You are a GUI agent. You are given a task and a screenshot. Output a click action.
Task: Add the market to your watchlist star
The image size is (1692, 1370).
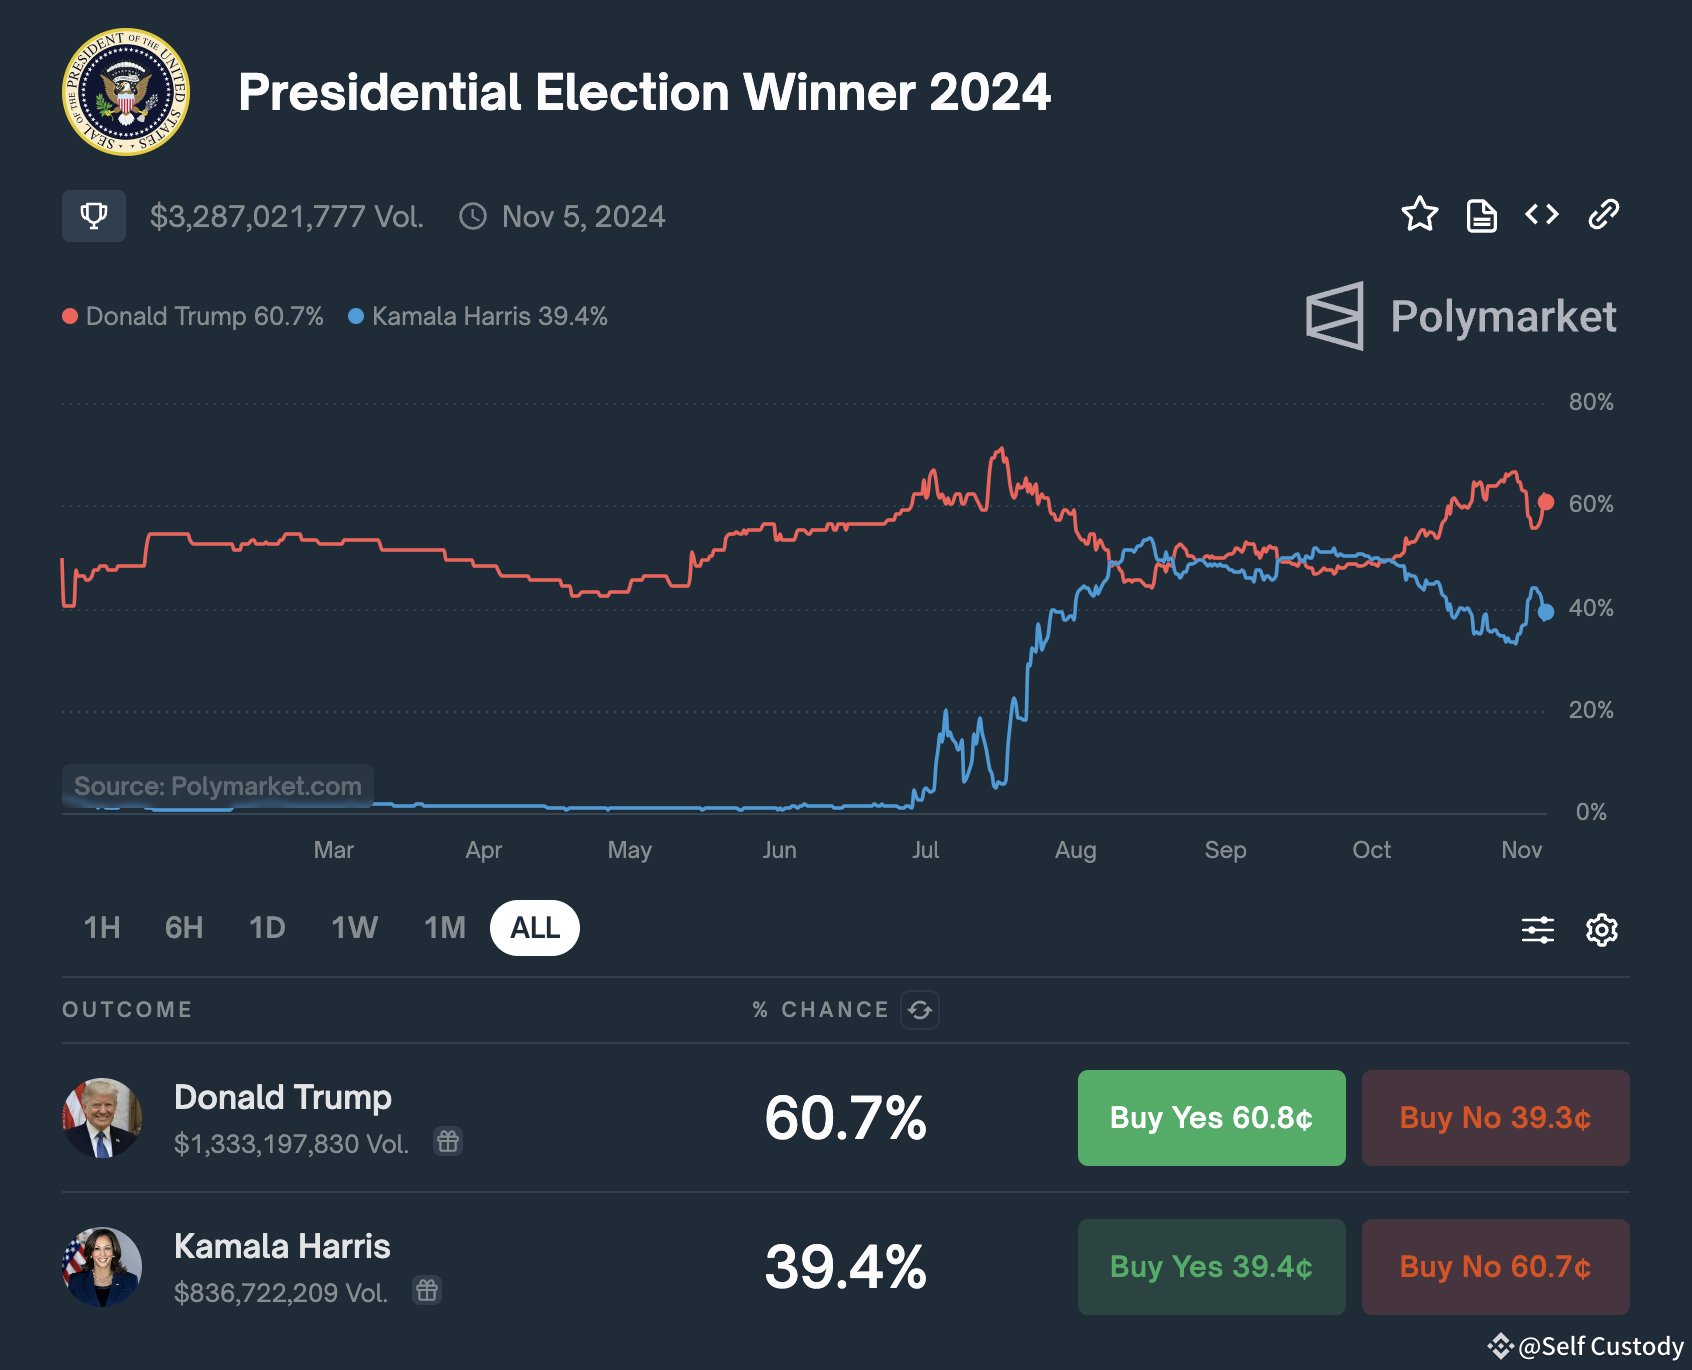1420,215
